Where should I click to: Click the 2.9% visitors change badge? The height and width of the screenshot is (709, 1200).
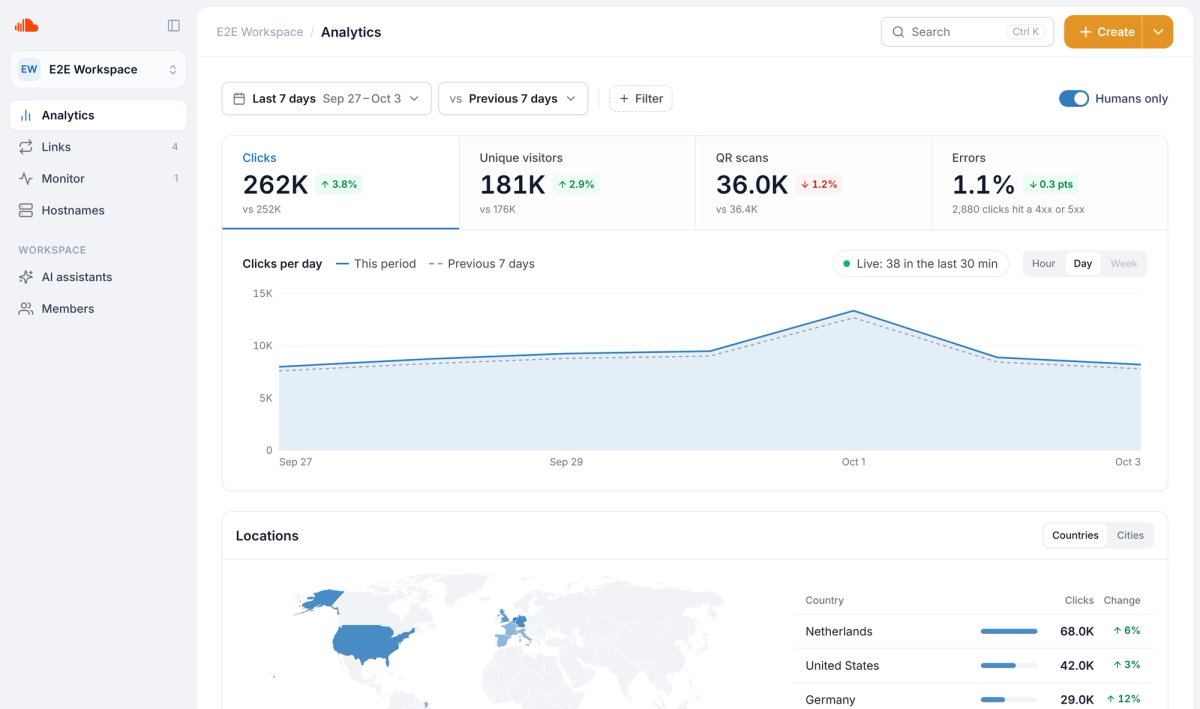[x=576, y=184]
